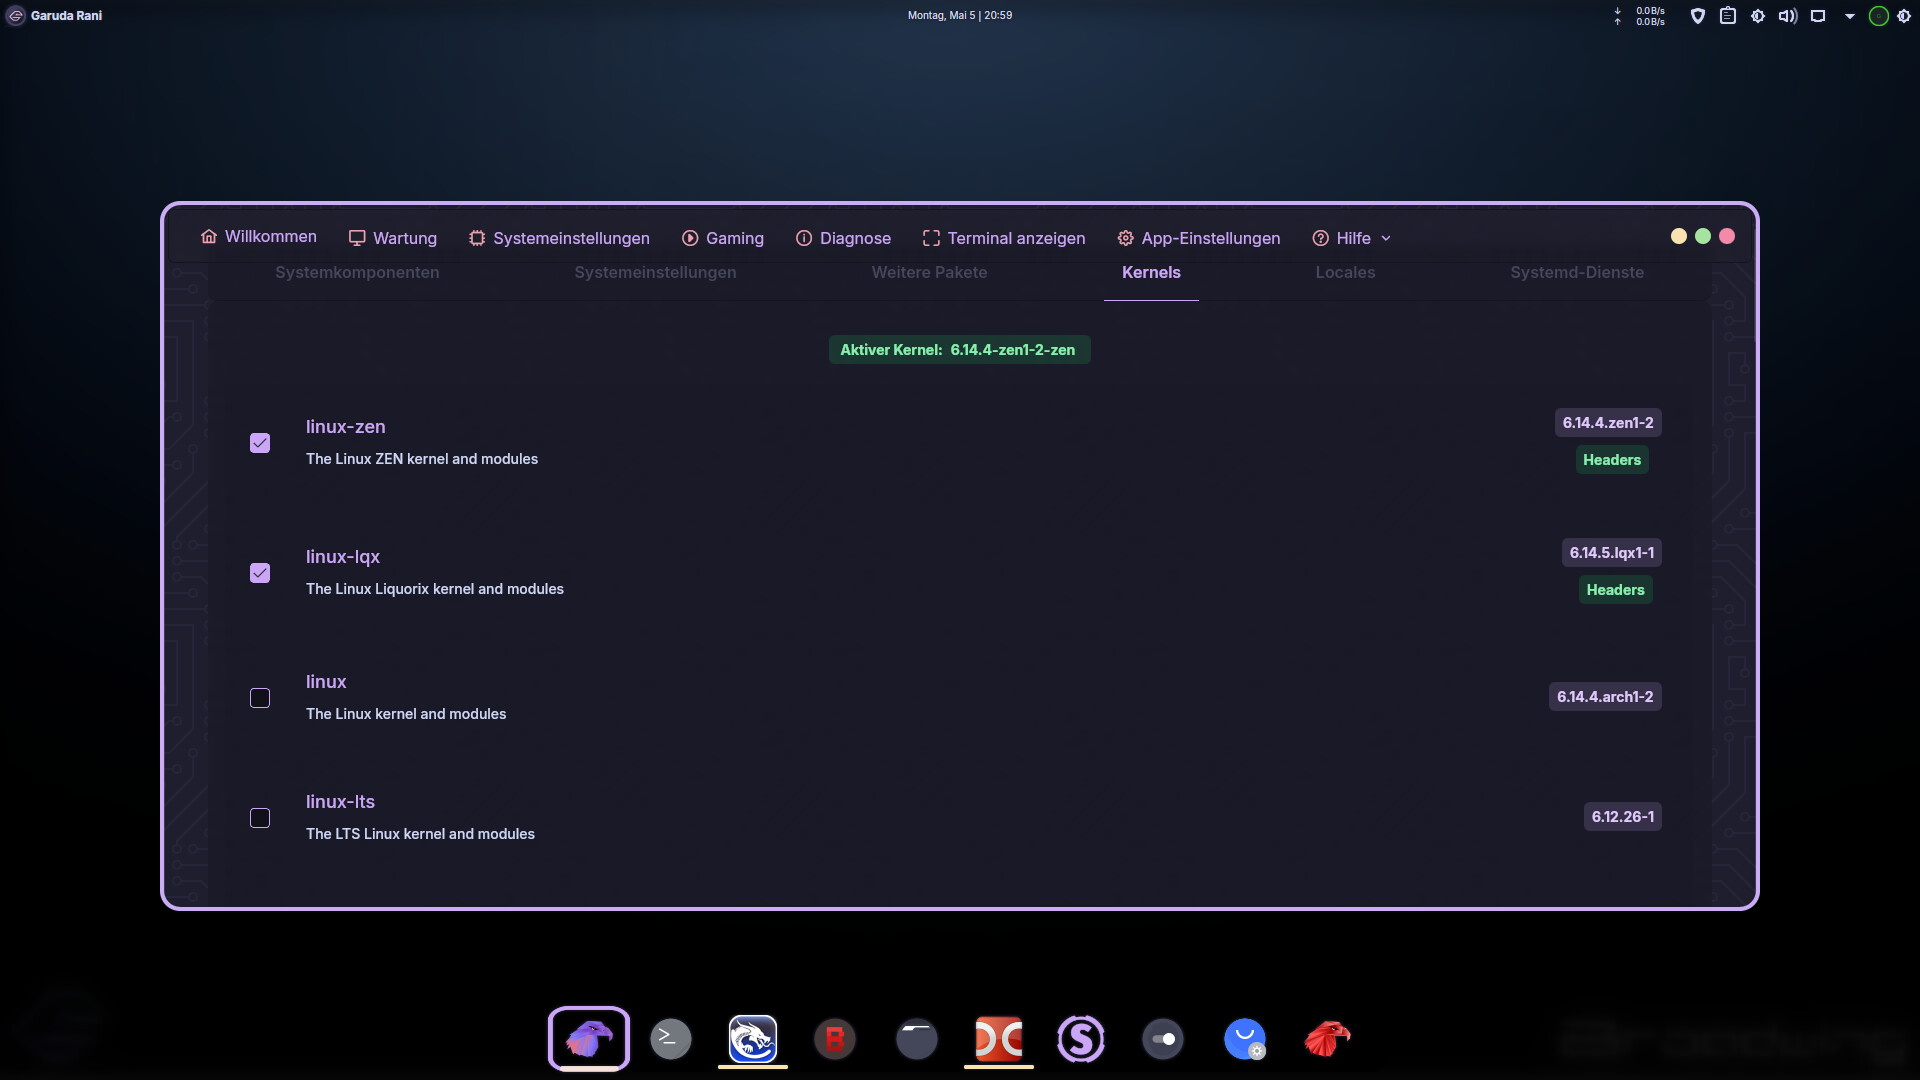
Task: Uncheck the linux-zen kernel checkbox
Action: [260, 443]
